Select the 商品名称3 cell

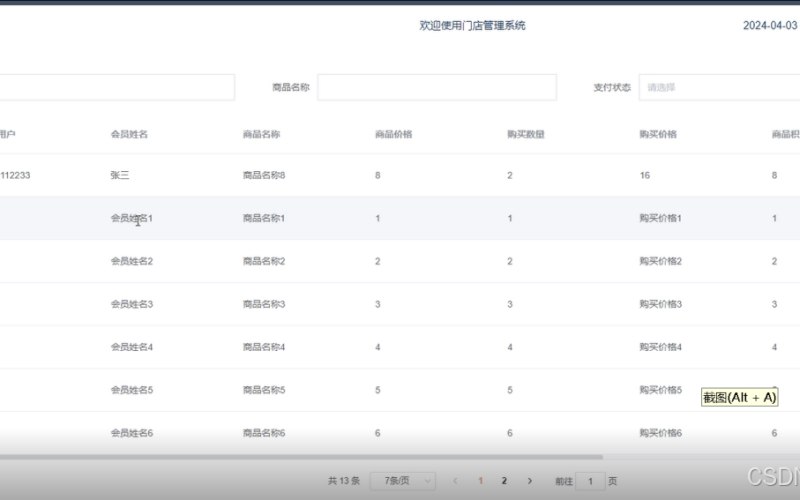(264, 304)
